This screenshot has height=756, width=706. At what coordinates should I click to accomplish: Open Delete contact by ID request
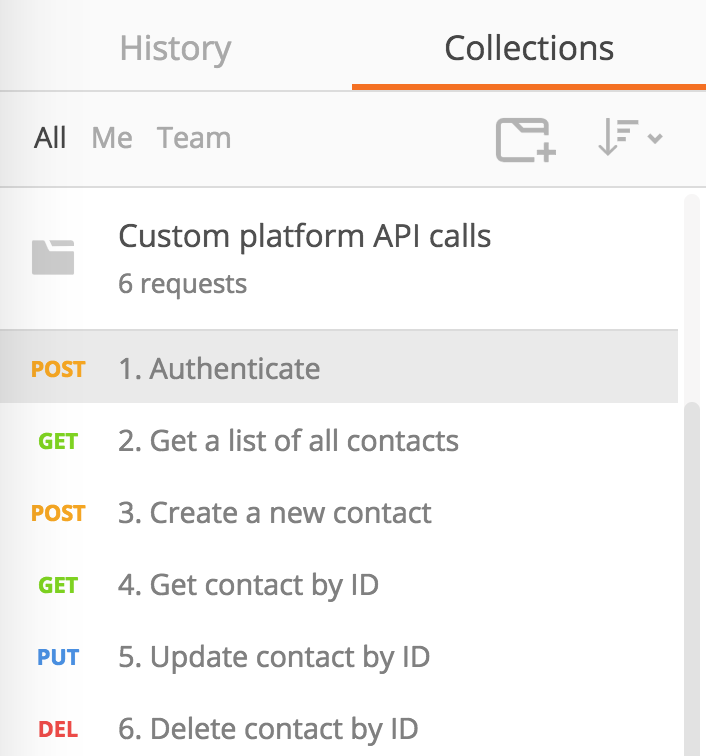pyautogui.click(x=268, y=729)
